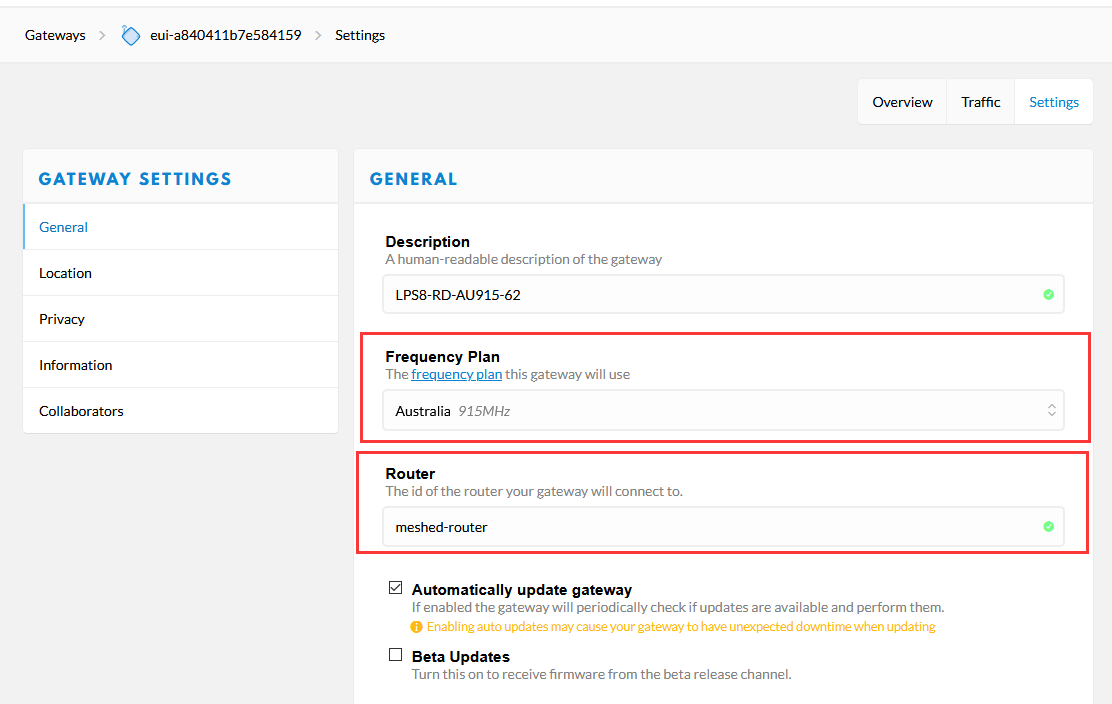This screenshot has width=1112, height=704.
Task: Click the green validation icon in the Description field
Action: pyautogui.click(x=1048, y=294)
